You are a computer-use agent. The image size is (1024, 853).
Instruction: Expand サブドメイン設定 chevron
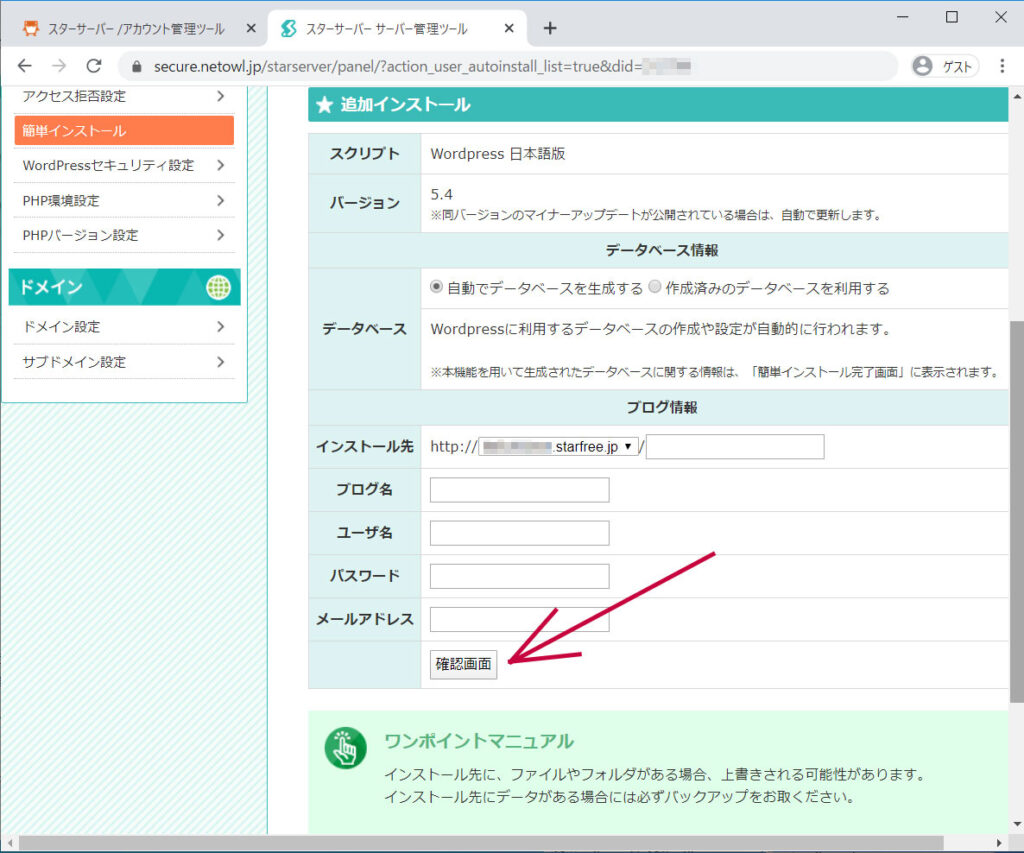[x=221, y=362]
